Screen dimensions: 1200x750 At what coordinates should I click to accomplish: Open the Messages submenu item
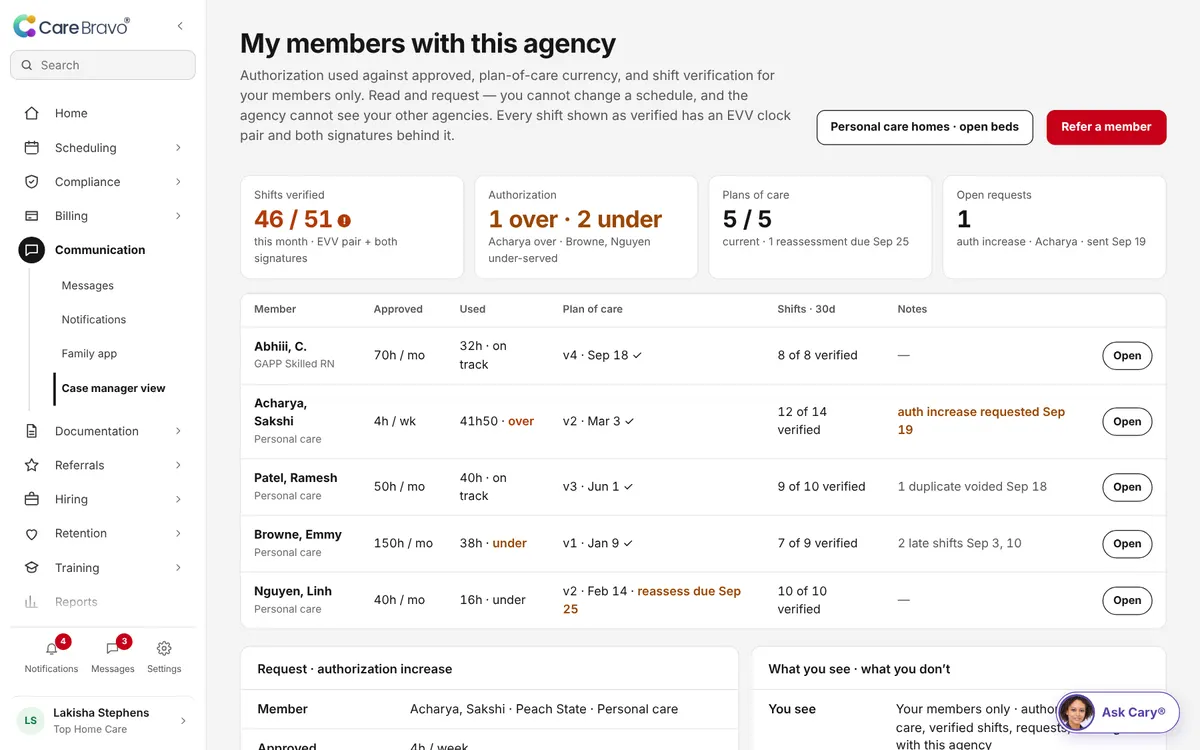tap(88, 285)
